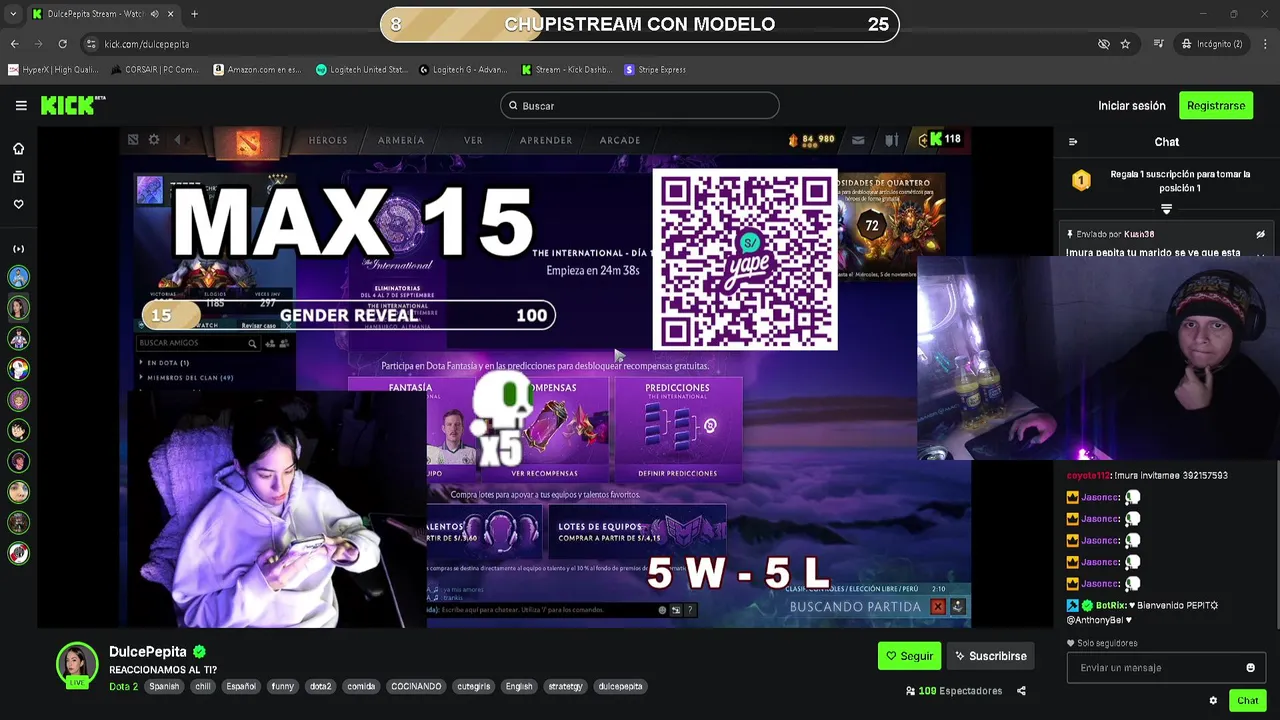This screenshot has height=720, width=1280.
Task: Expand the gift leaderboard chevron
Action: point(1166,209)
